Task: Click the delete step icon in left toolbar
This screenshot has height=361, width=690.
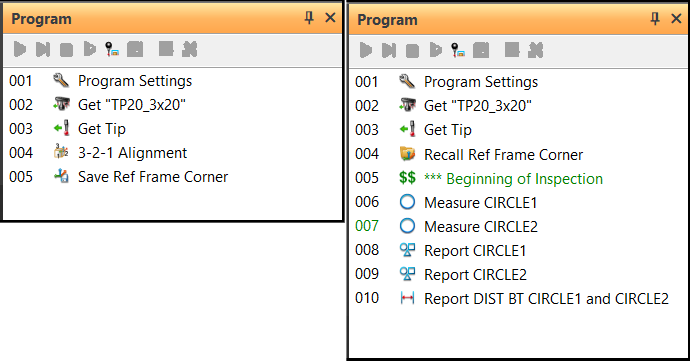Action: click(190, 49)
